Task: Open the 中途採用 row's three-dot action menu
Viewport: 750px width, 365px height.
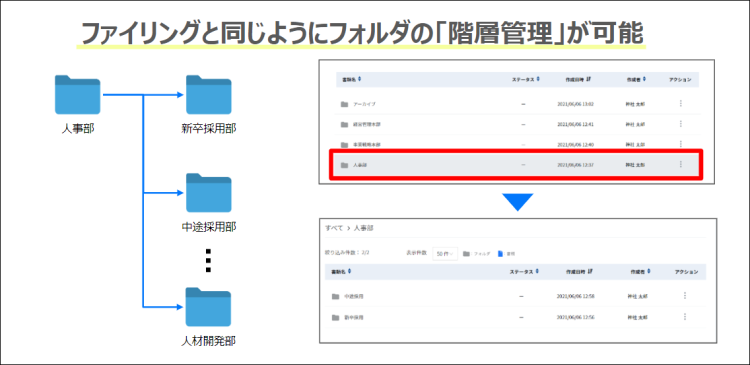Action: click(685, 296)
